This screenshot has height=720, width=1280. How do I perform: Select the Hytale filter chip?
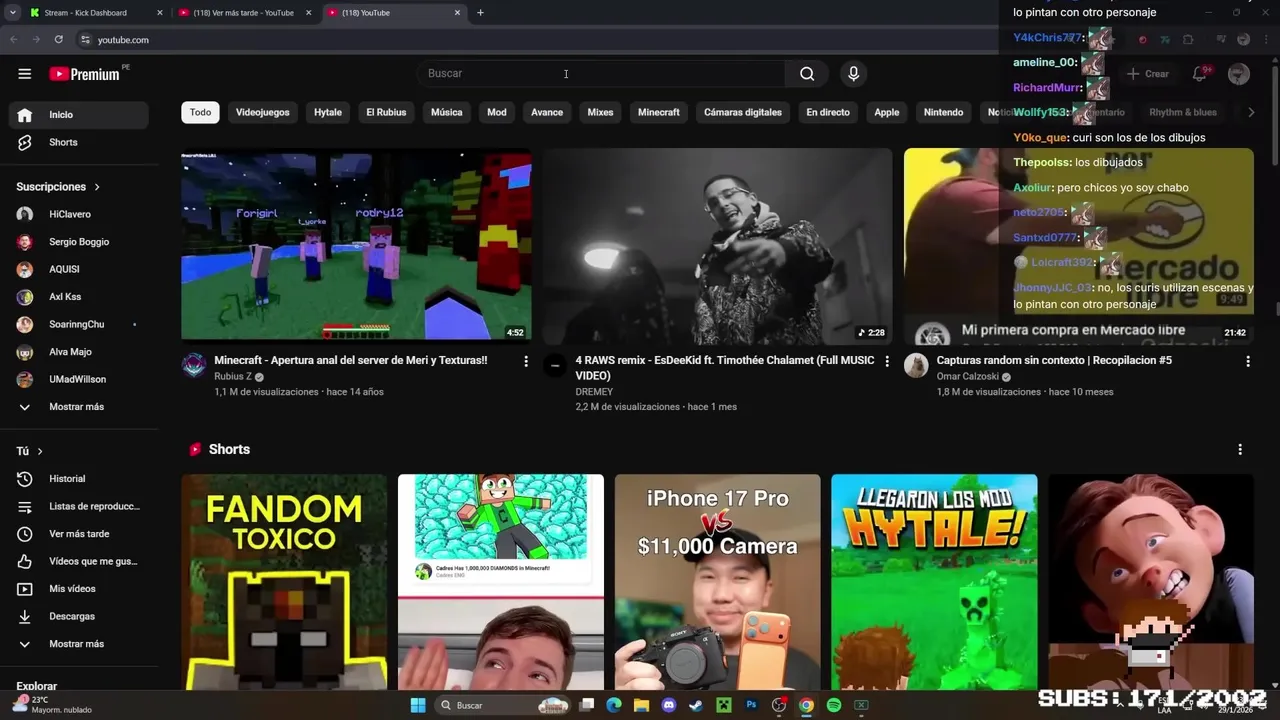[328, 112]
